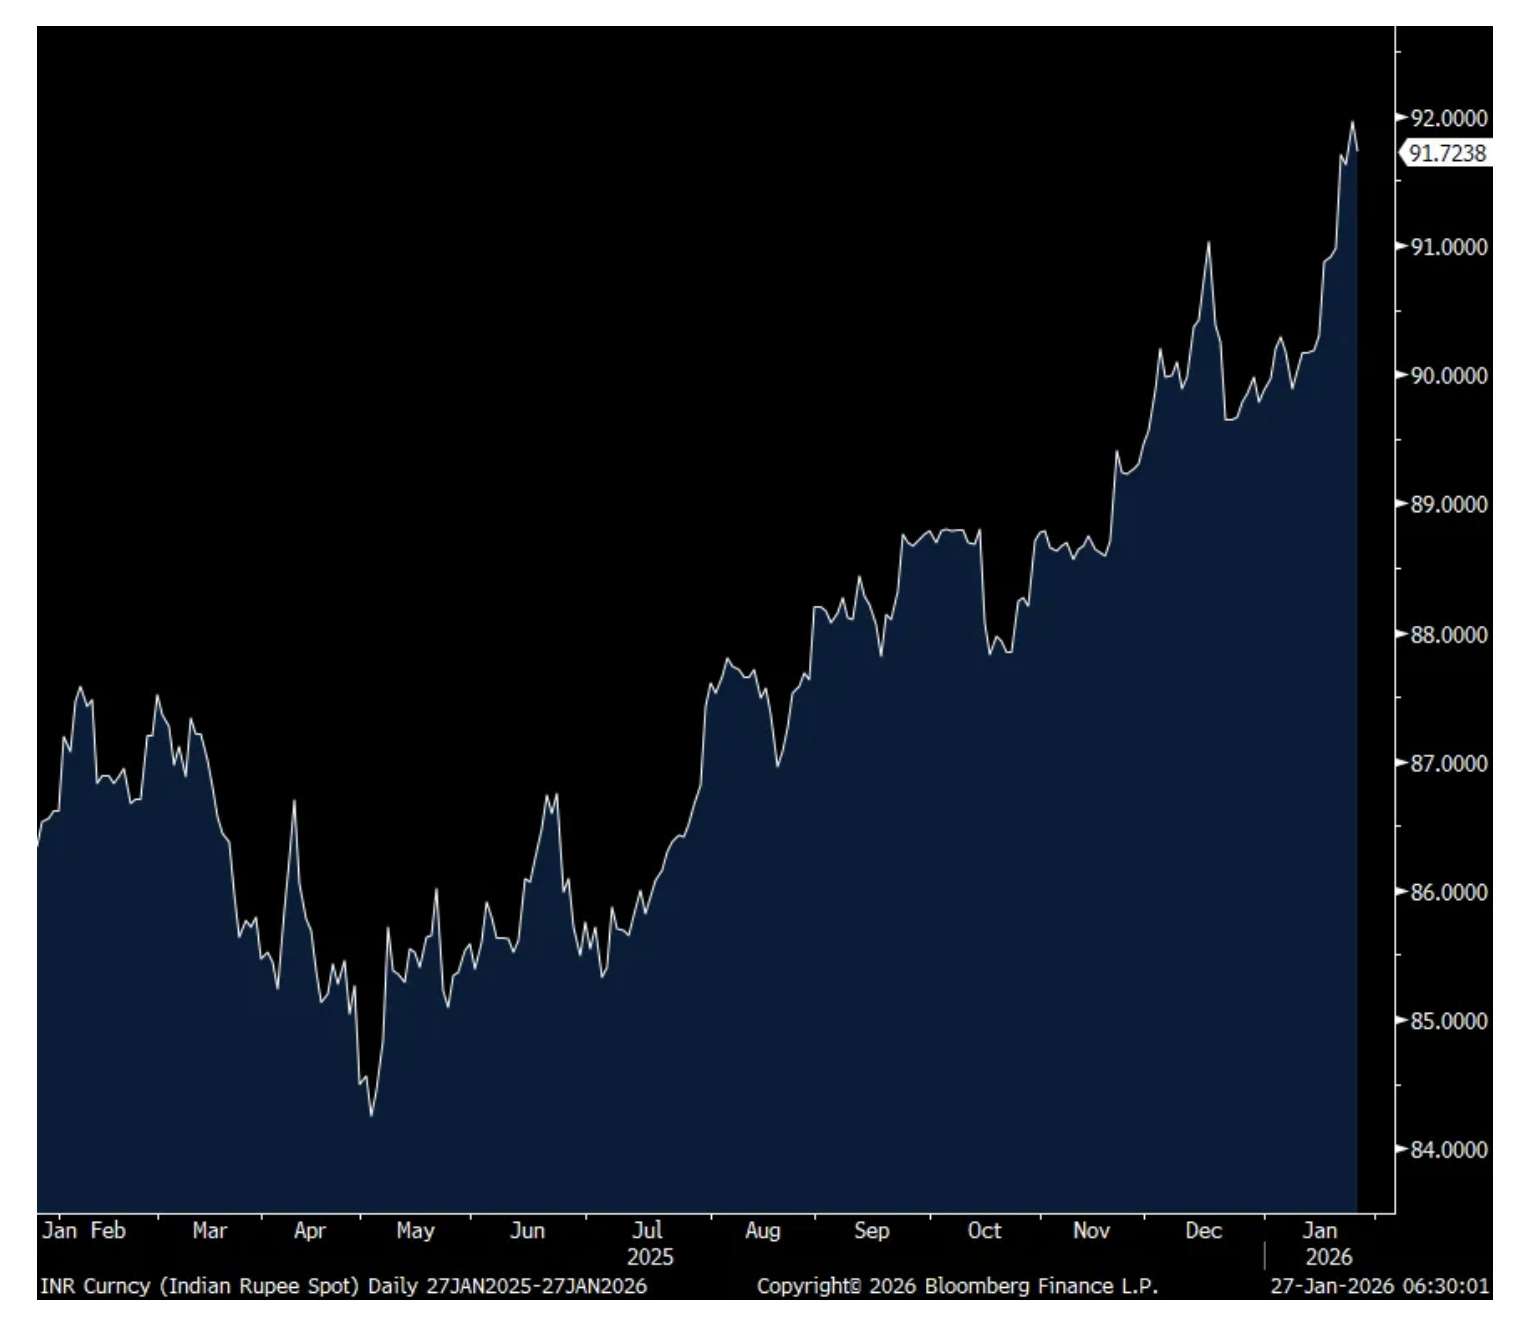1530x1338 pixels.
Task: Click the Nov month label
Action: [x=1091, y=1231]
